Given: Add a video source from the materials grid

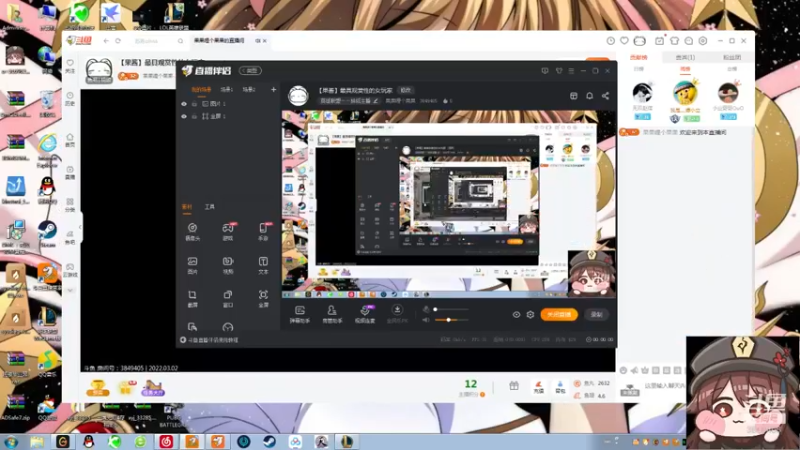Looking at the screenshot, I should coord(228,265).
